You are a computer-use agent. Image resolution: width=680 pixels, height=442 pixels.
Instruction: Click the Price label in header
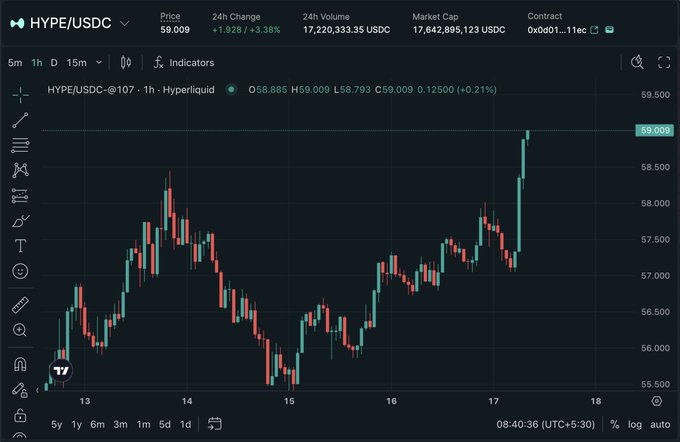click(x=170, y=16)
